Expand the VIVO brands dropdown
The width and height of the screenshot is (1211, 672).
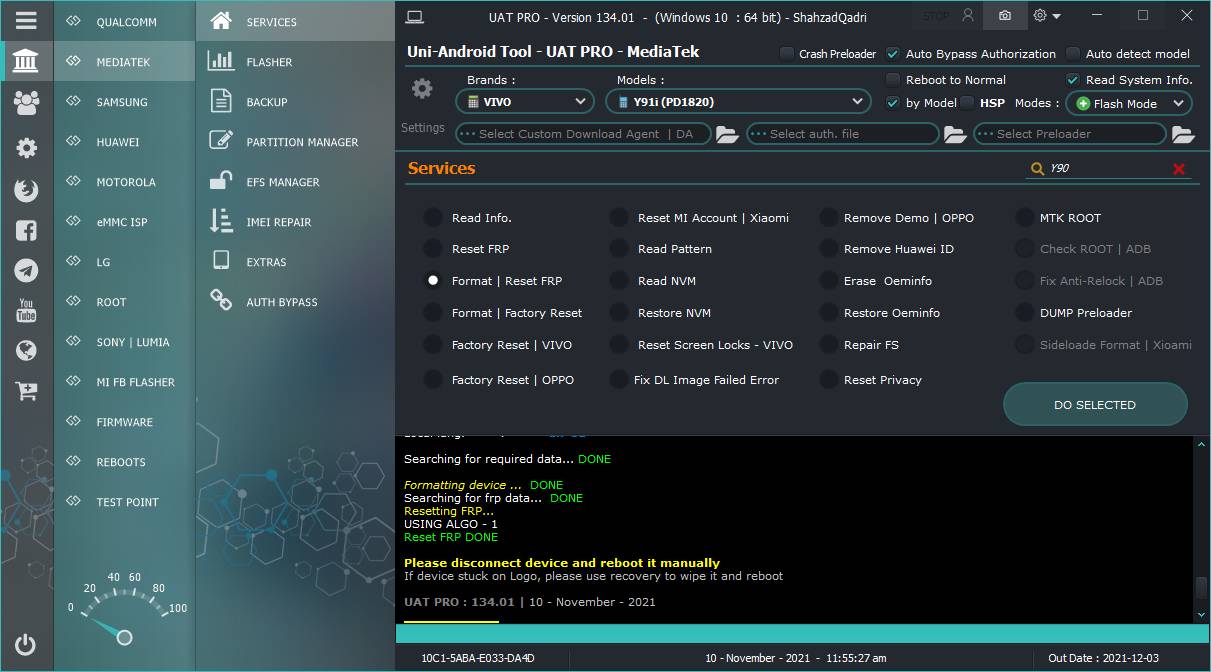(525, 101)
